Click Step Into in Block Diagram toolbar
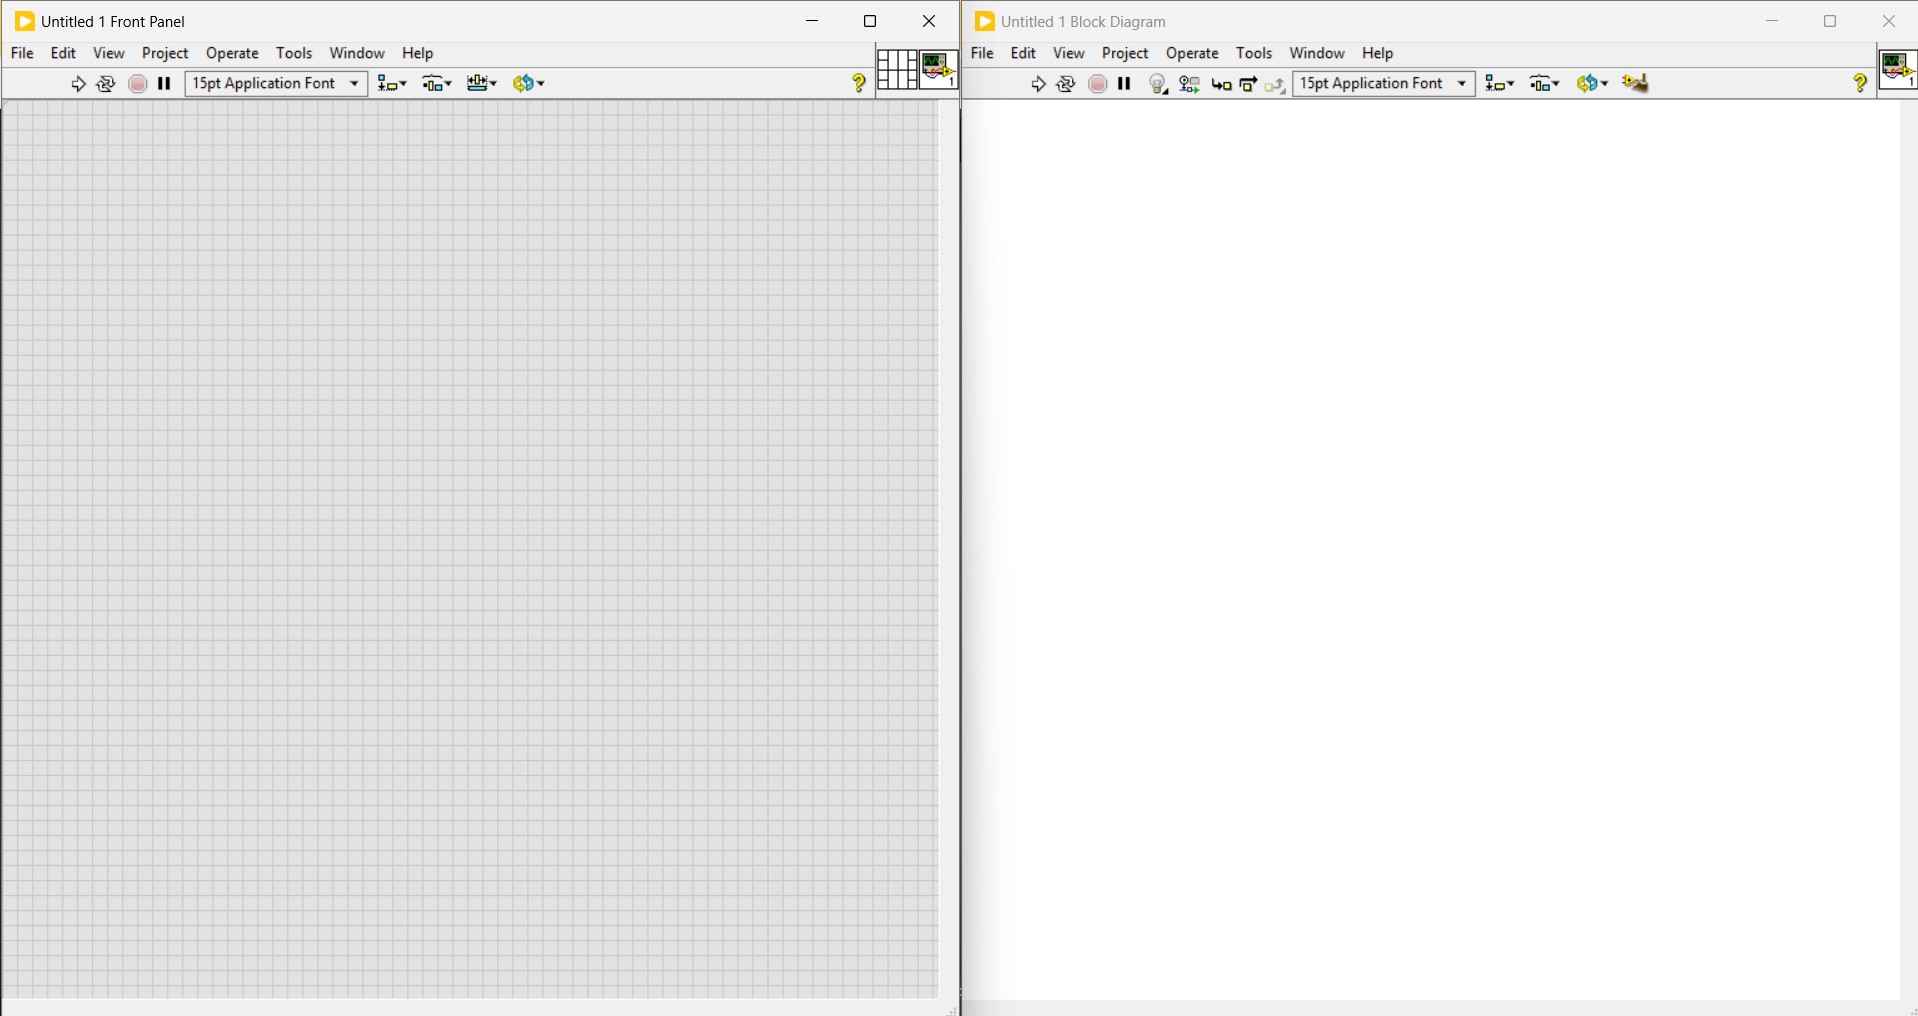The image size is (1918, 1016). (1222, 85)
